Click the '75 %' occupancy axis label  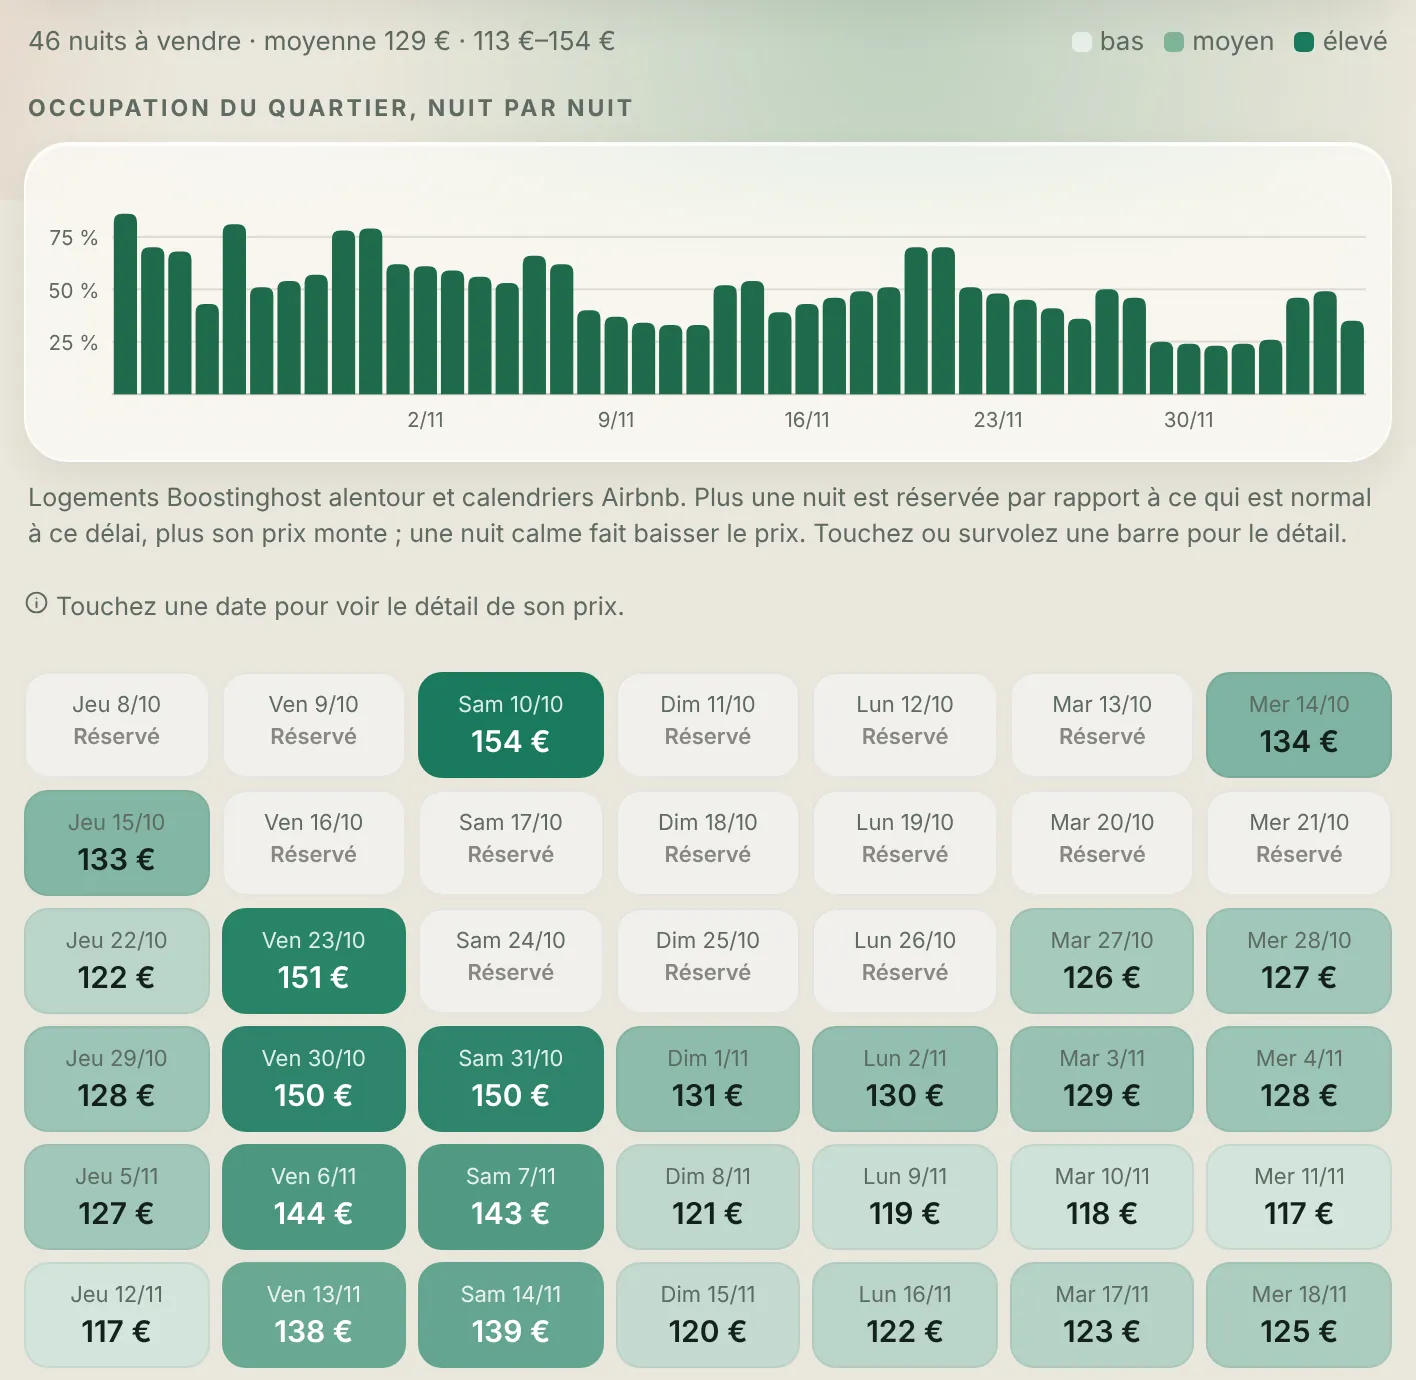coord(74,238)
